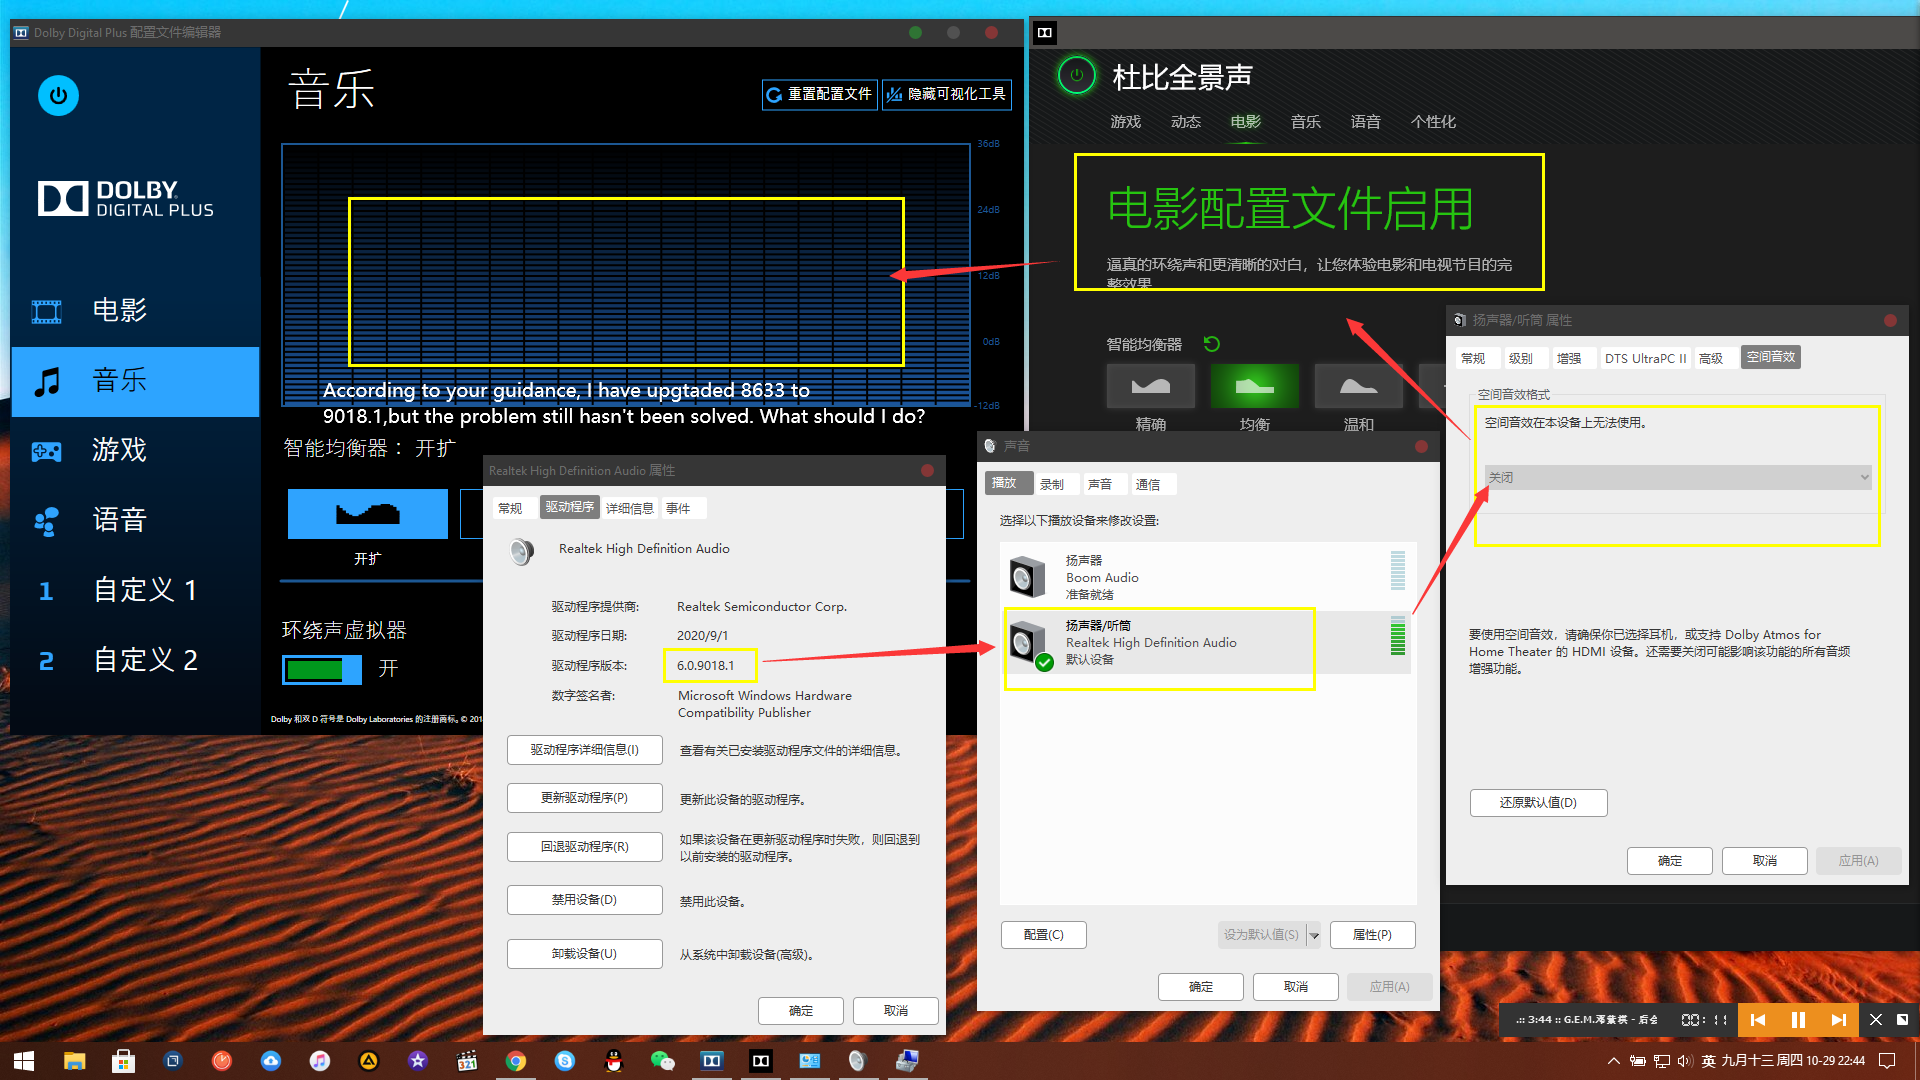Open volume control in system tray

(x=1684, y=1061)
